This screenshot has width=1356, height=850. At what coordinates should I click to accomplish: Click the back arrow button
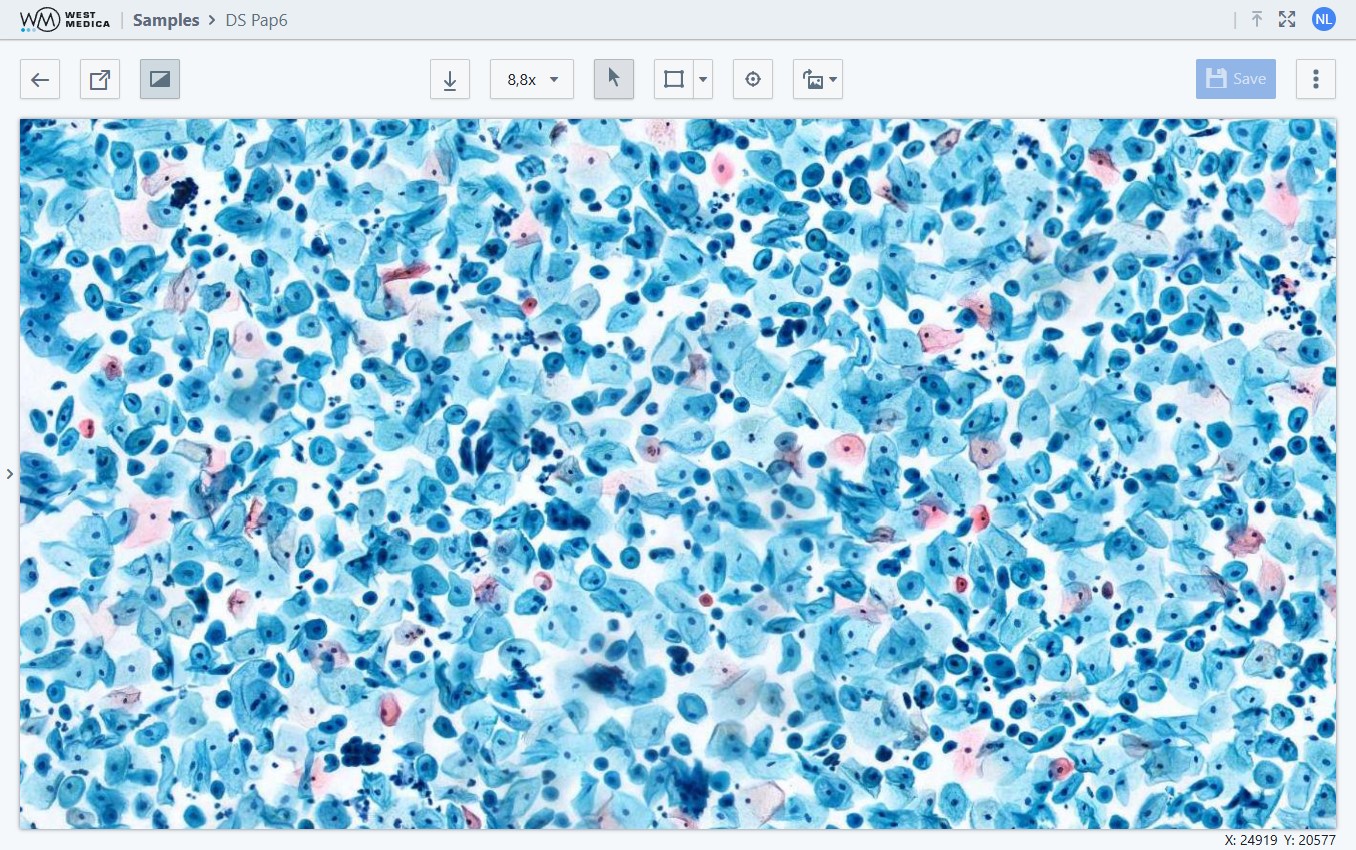coord(40,80)
